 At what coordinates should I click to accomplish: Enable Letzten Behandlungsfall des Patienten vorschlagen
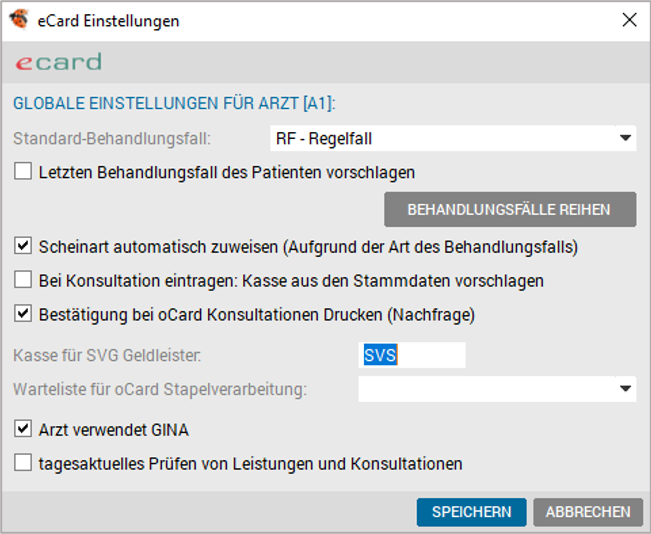click(x=23, y=171)
